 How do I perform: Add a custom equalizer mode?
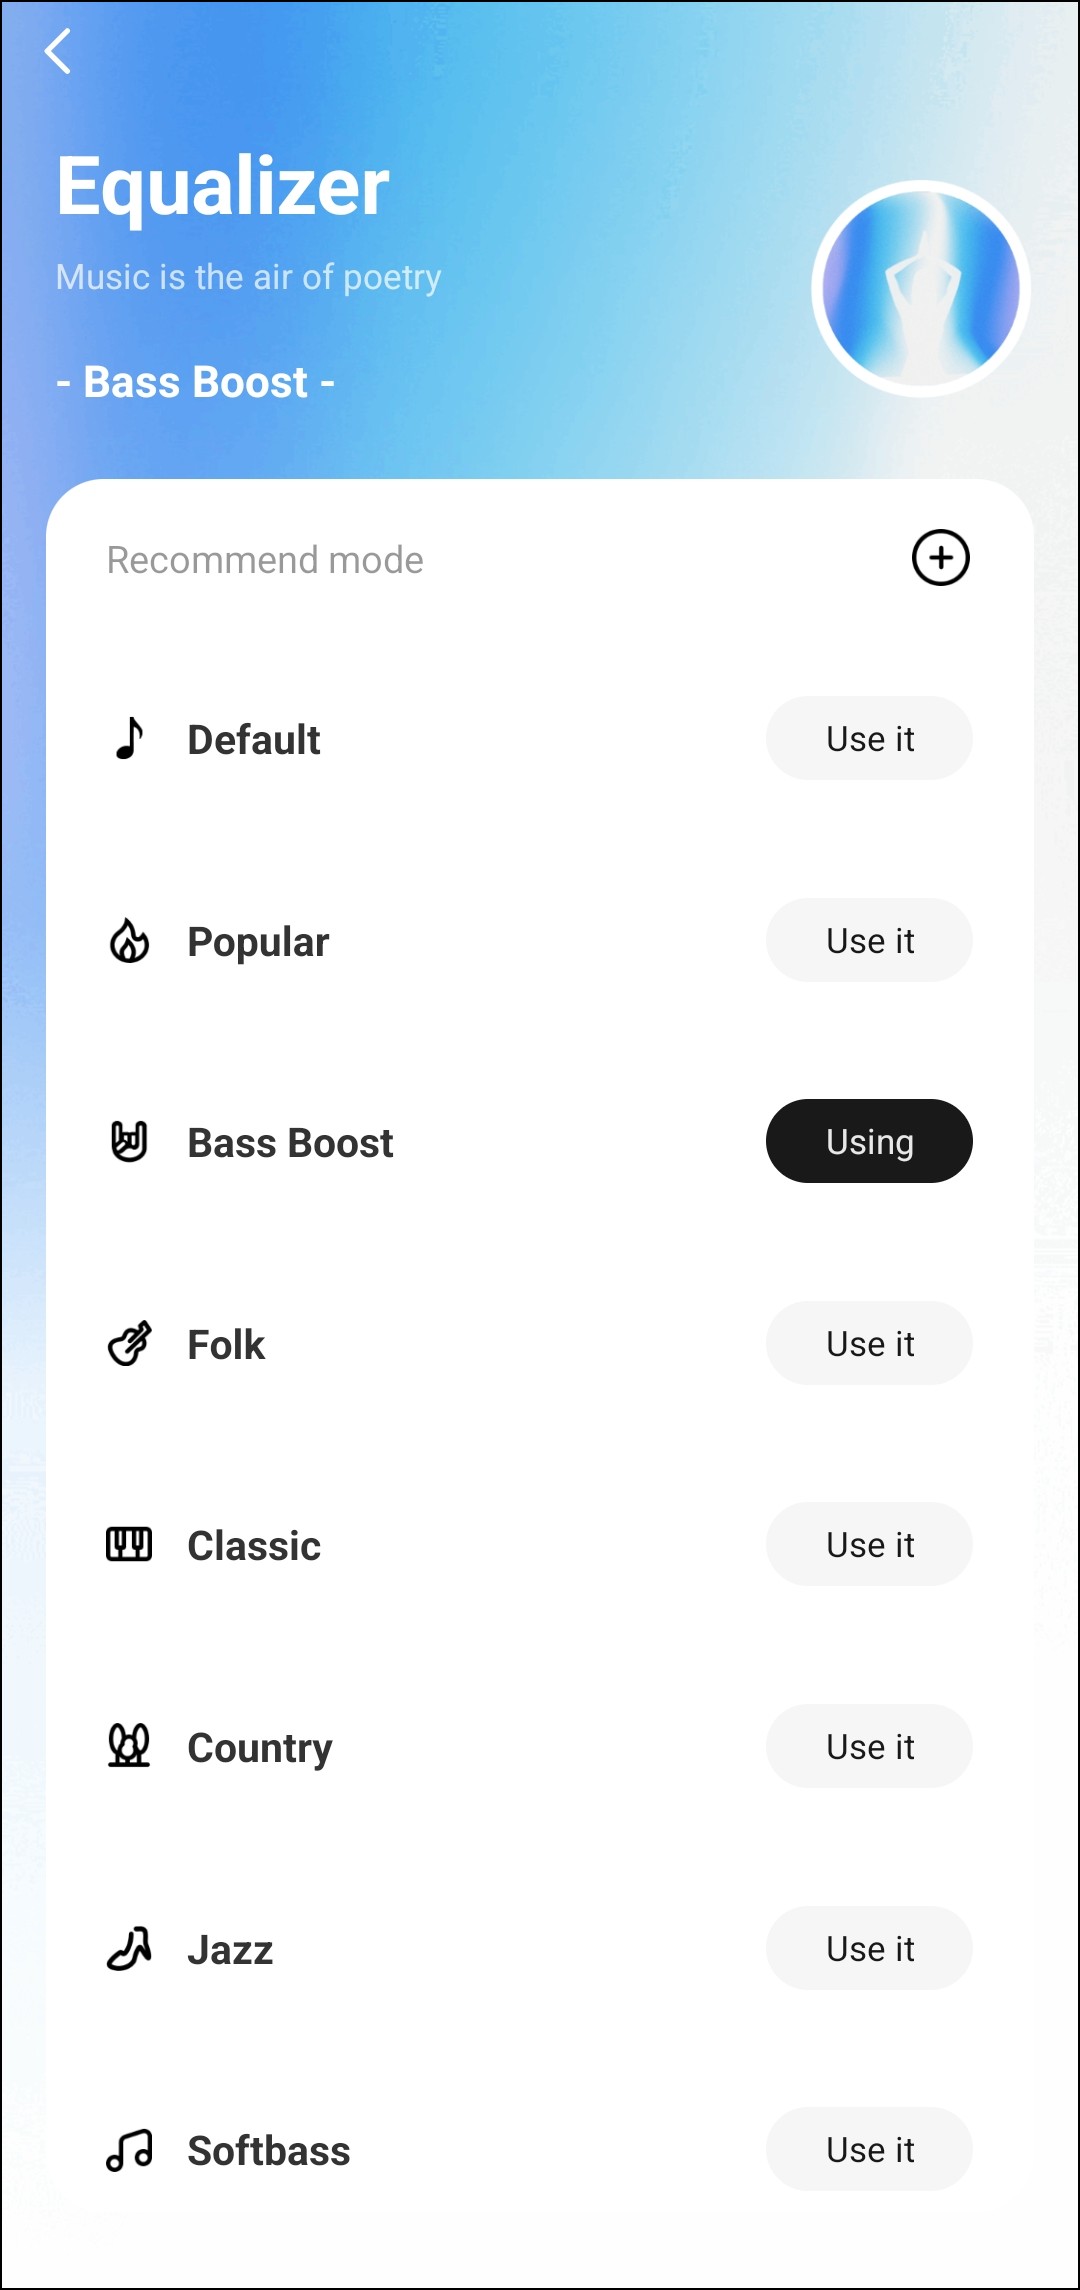(x=940, y=558)
